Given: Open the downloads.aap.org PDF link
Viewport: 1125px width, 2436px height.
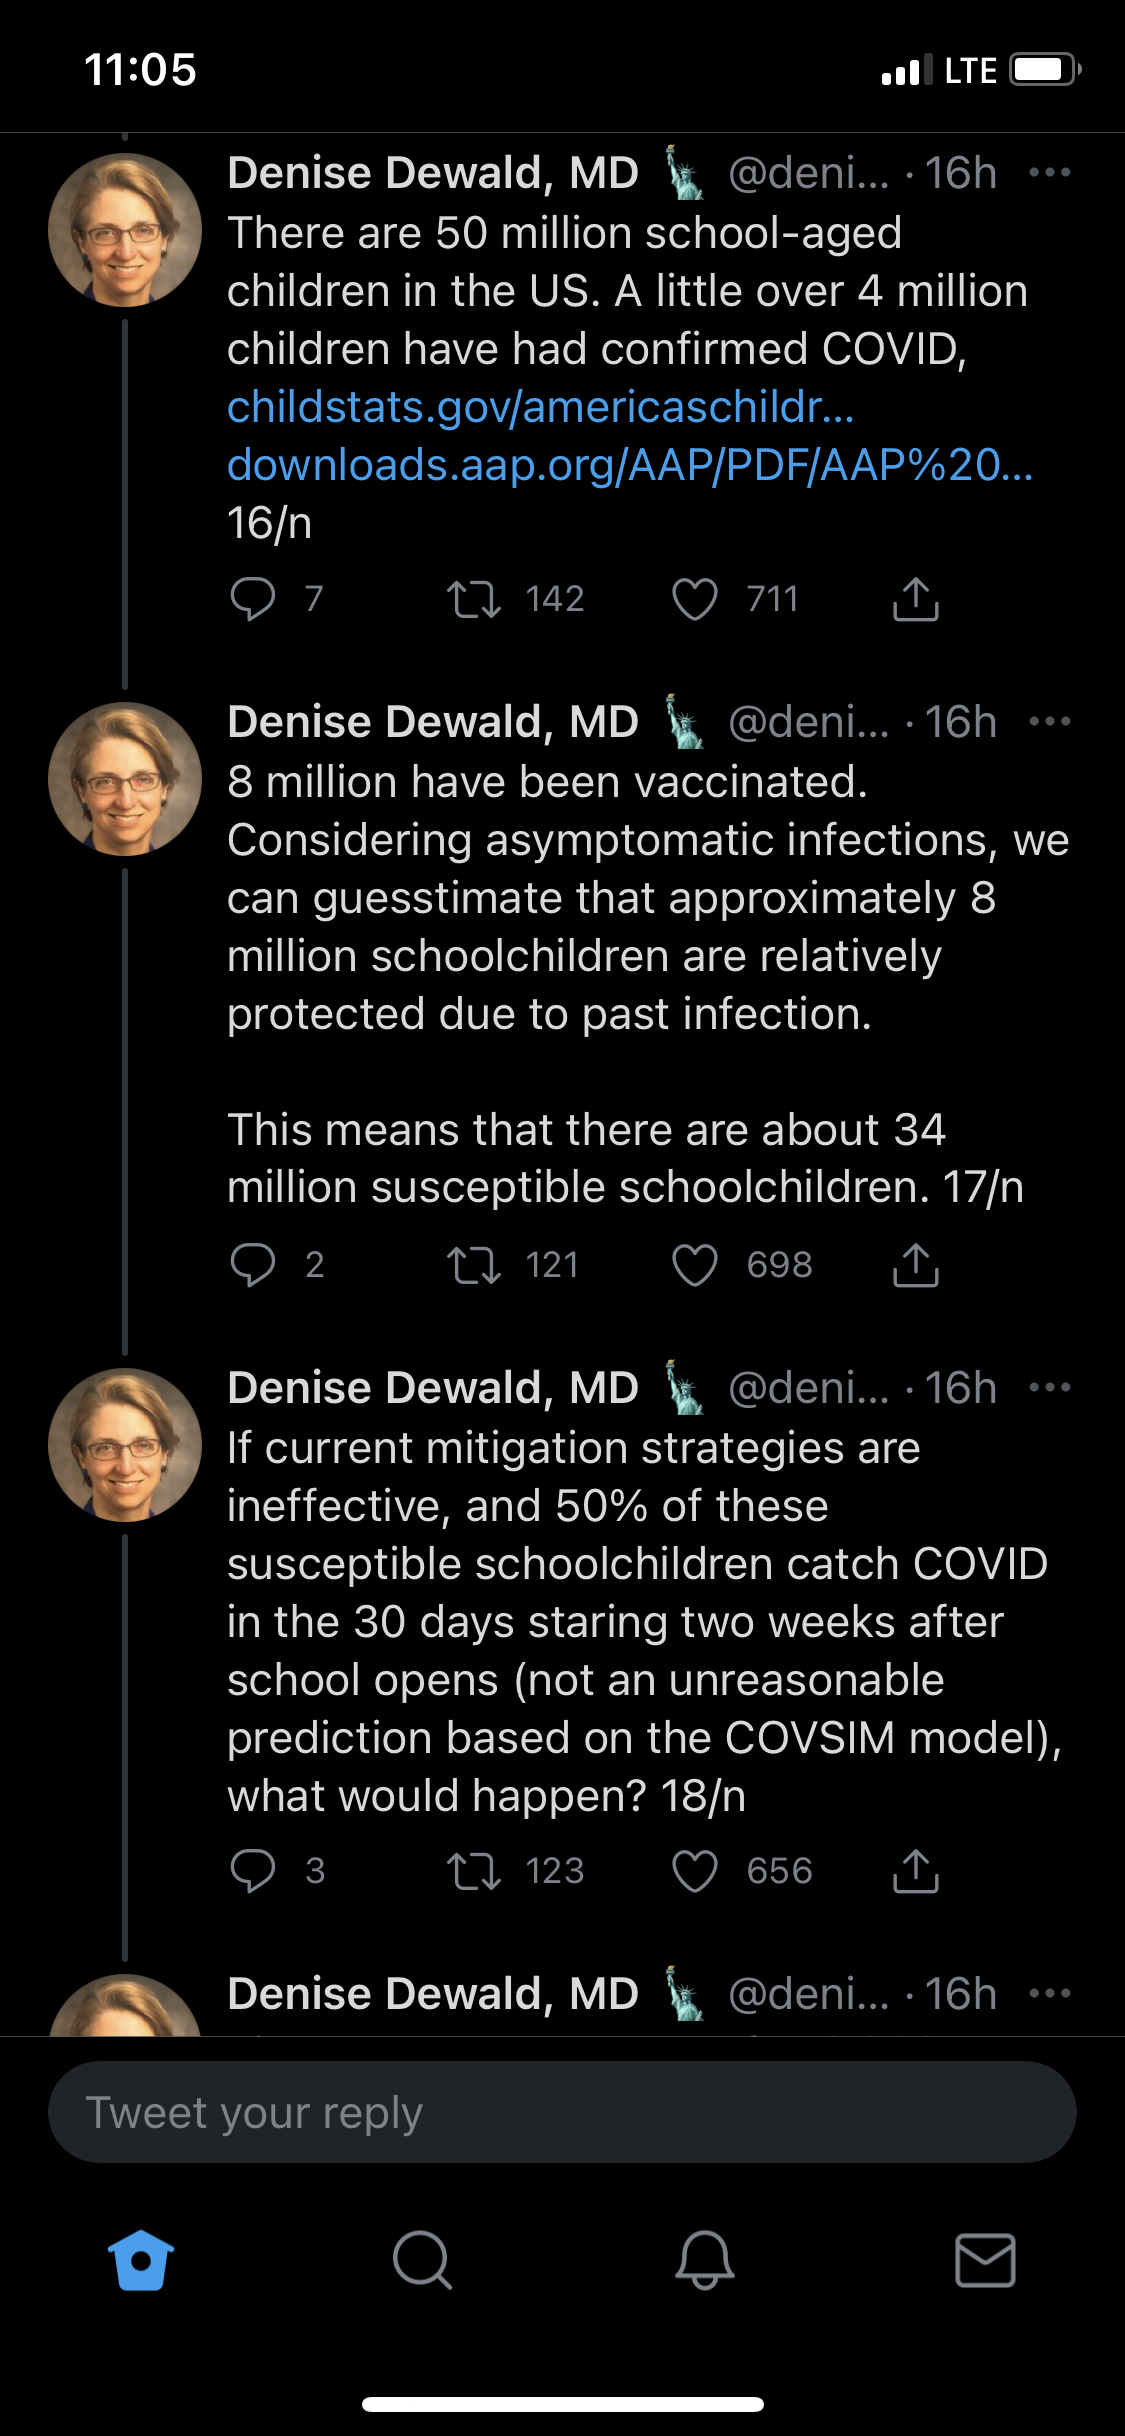Looking at the screenshot, I should point(630,466).
